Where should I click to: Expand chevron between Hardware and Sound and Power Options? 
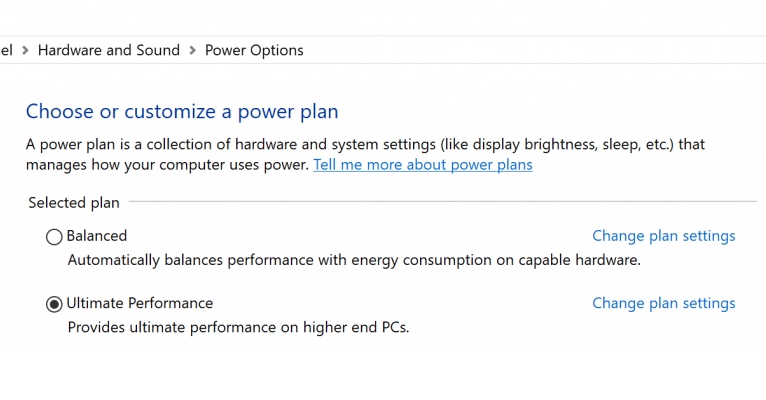[193, 50]
